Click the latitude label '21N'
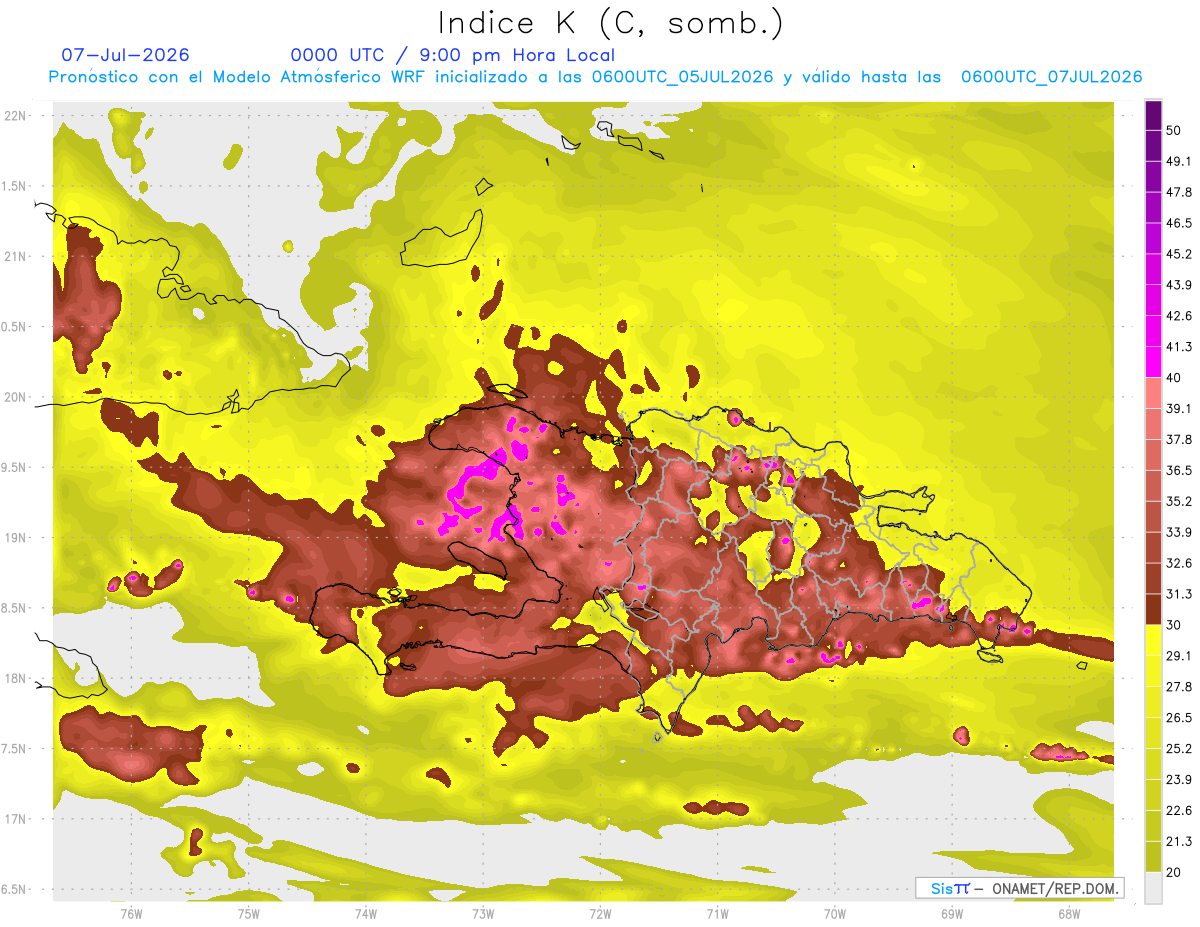This screenshot has height=927, width=1200. click(17, 257)
